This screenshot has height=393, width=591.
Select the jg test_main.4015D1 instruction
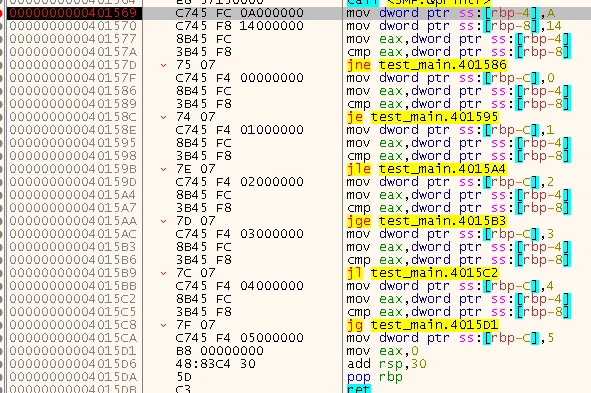click(423, 325)
